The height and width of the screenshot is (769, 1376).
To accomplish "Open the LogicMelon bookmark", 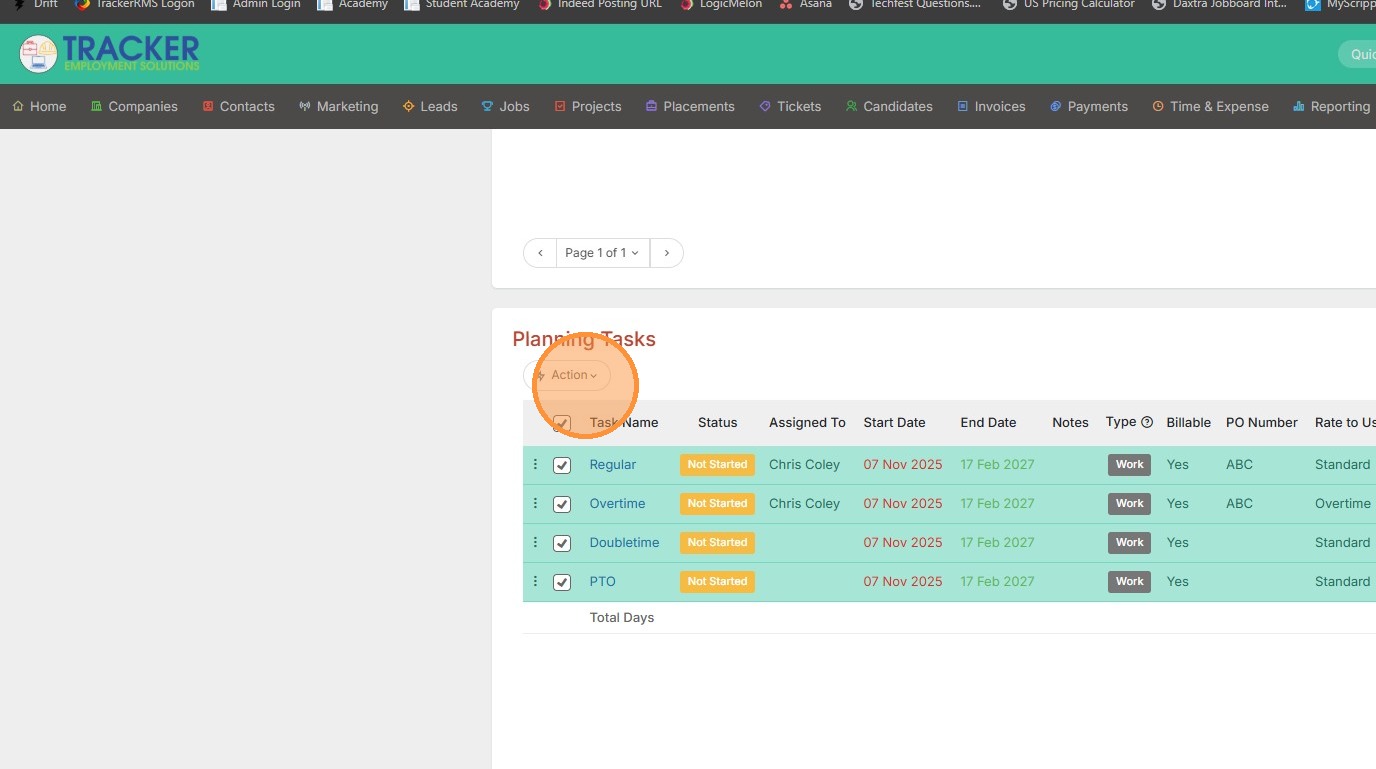I will pyautogui.click(x=721, y=4).
